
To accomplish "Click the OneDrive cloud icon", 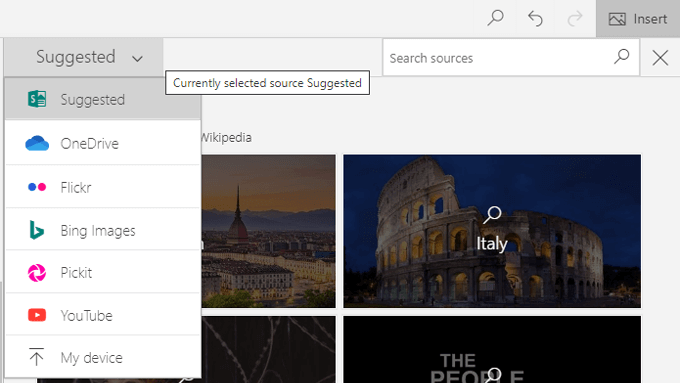I will click(x=37, y=143).
